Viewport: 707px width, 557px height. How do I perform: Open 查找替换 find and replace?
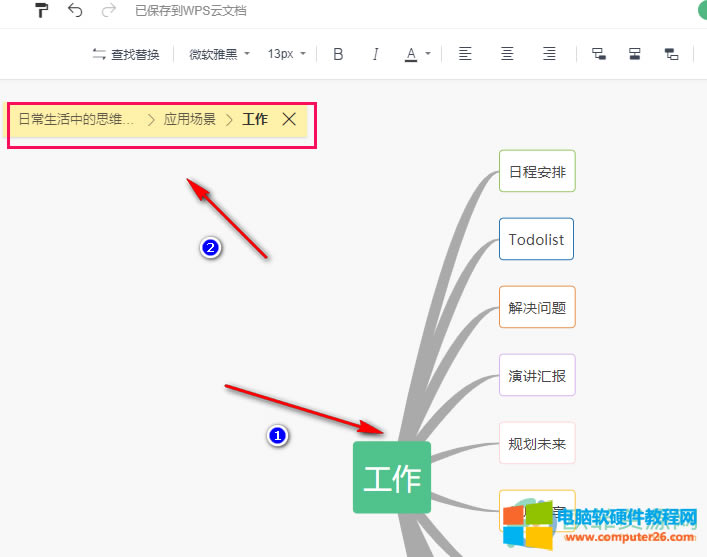pos(126,54)
